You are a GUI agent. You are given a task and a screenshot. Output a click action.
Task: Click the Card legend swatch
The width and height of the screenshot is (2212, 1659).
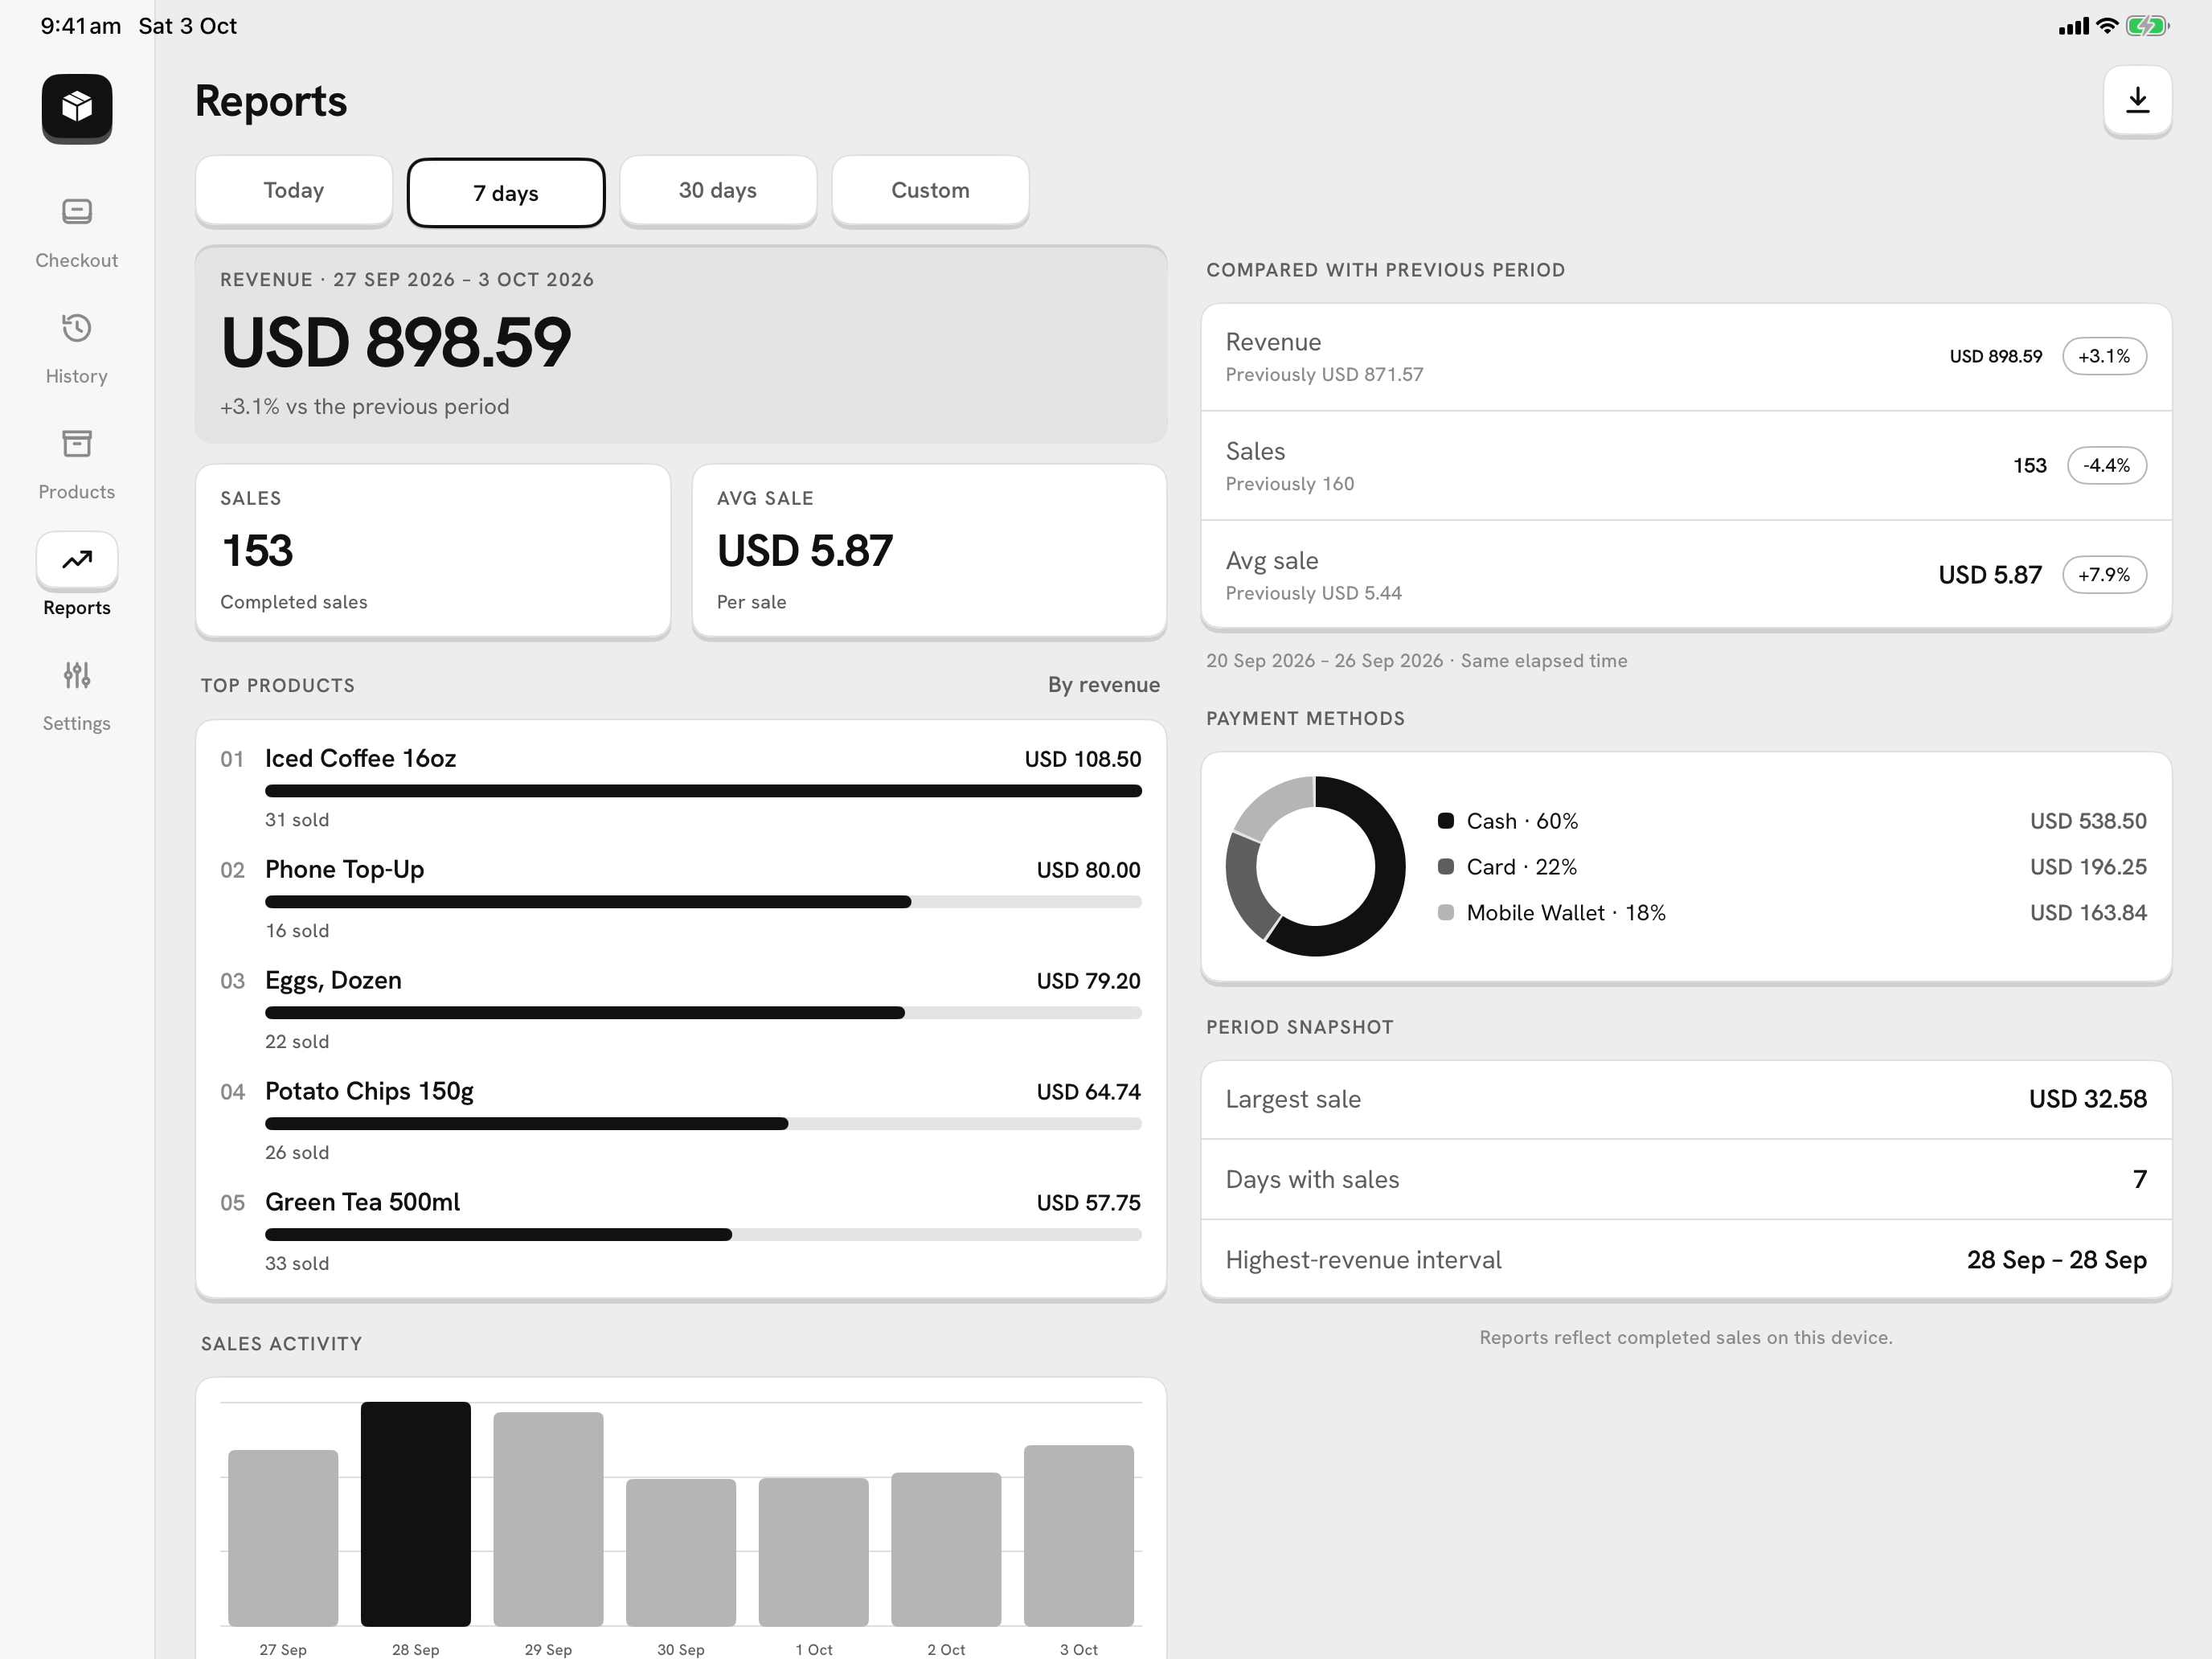click(1445, 867)
